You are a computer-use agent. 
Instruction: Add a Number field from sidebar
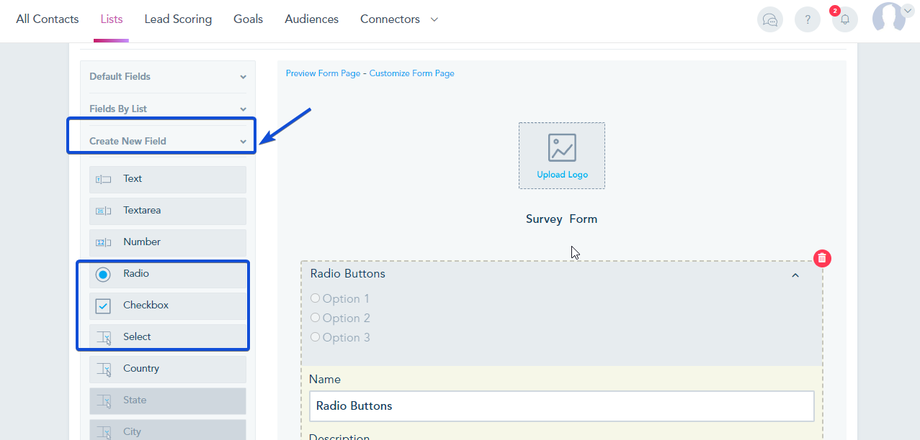[164, 242]
